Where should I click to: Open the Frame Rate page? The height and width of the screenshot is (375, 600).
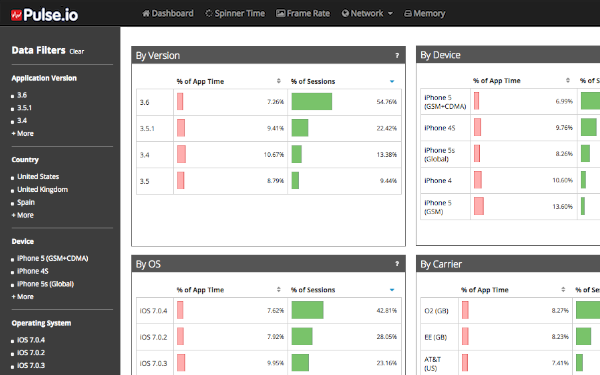303,13
